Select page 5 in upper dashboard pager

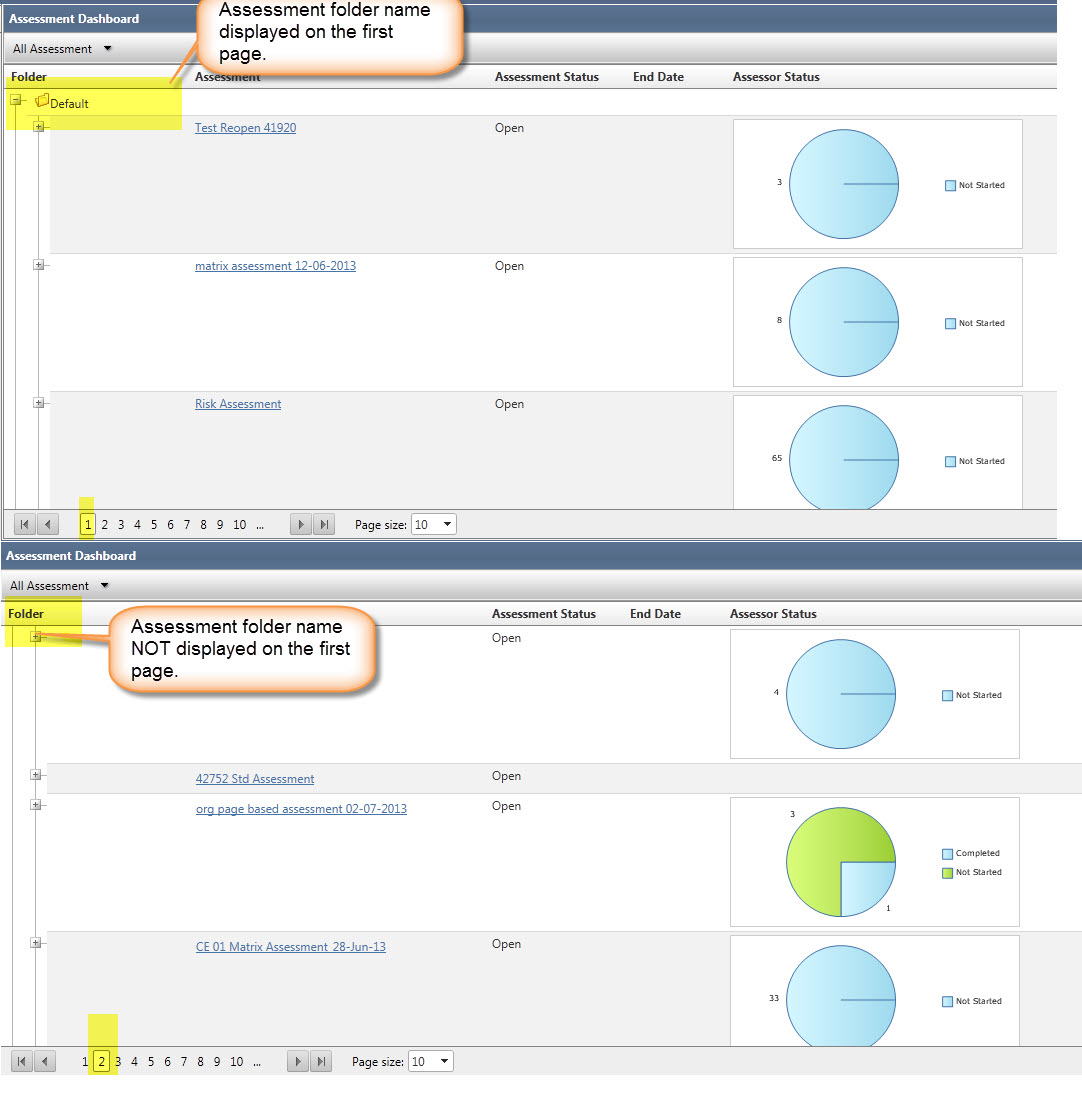154,524
